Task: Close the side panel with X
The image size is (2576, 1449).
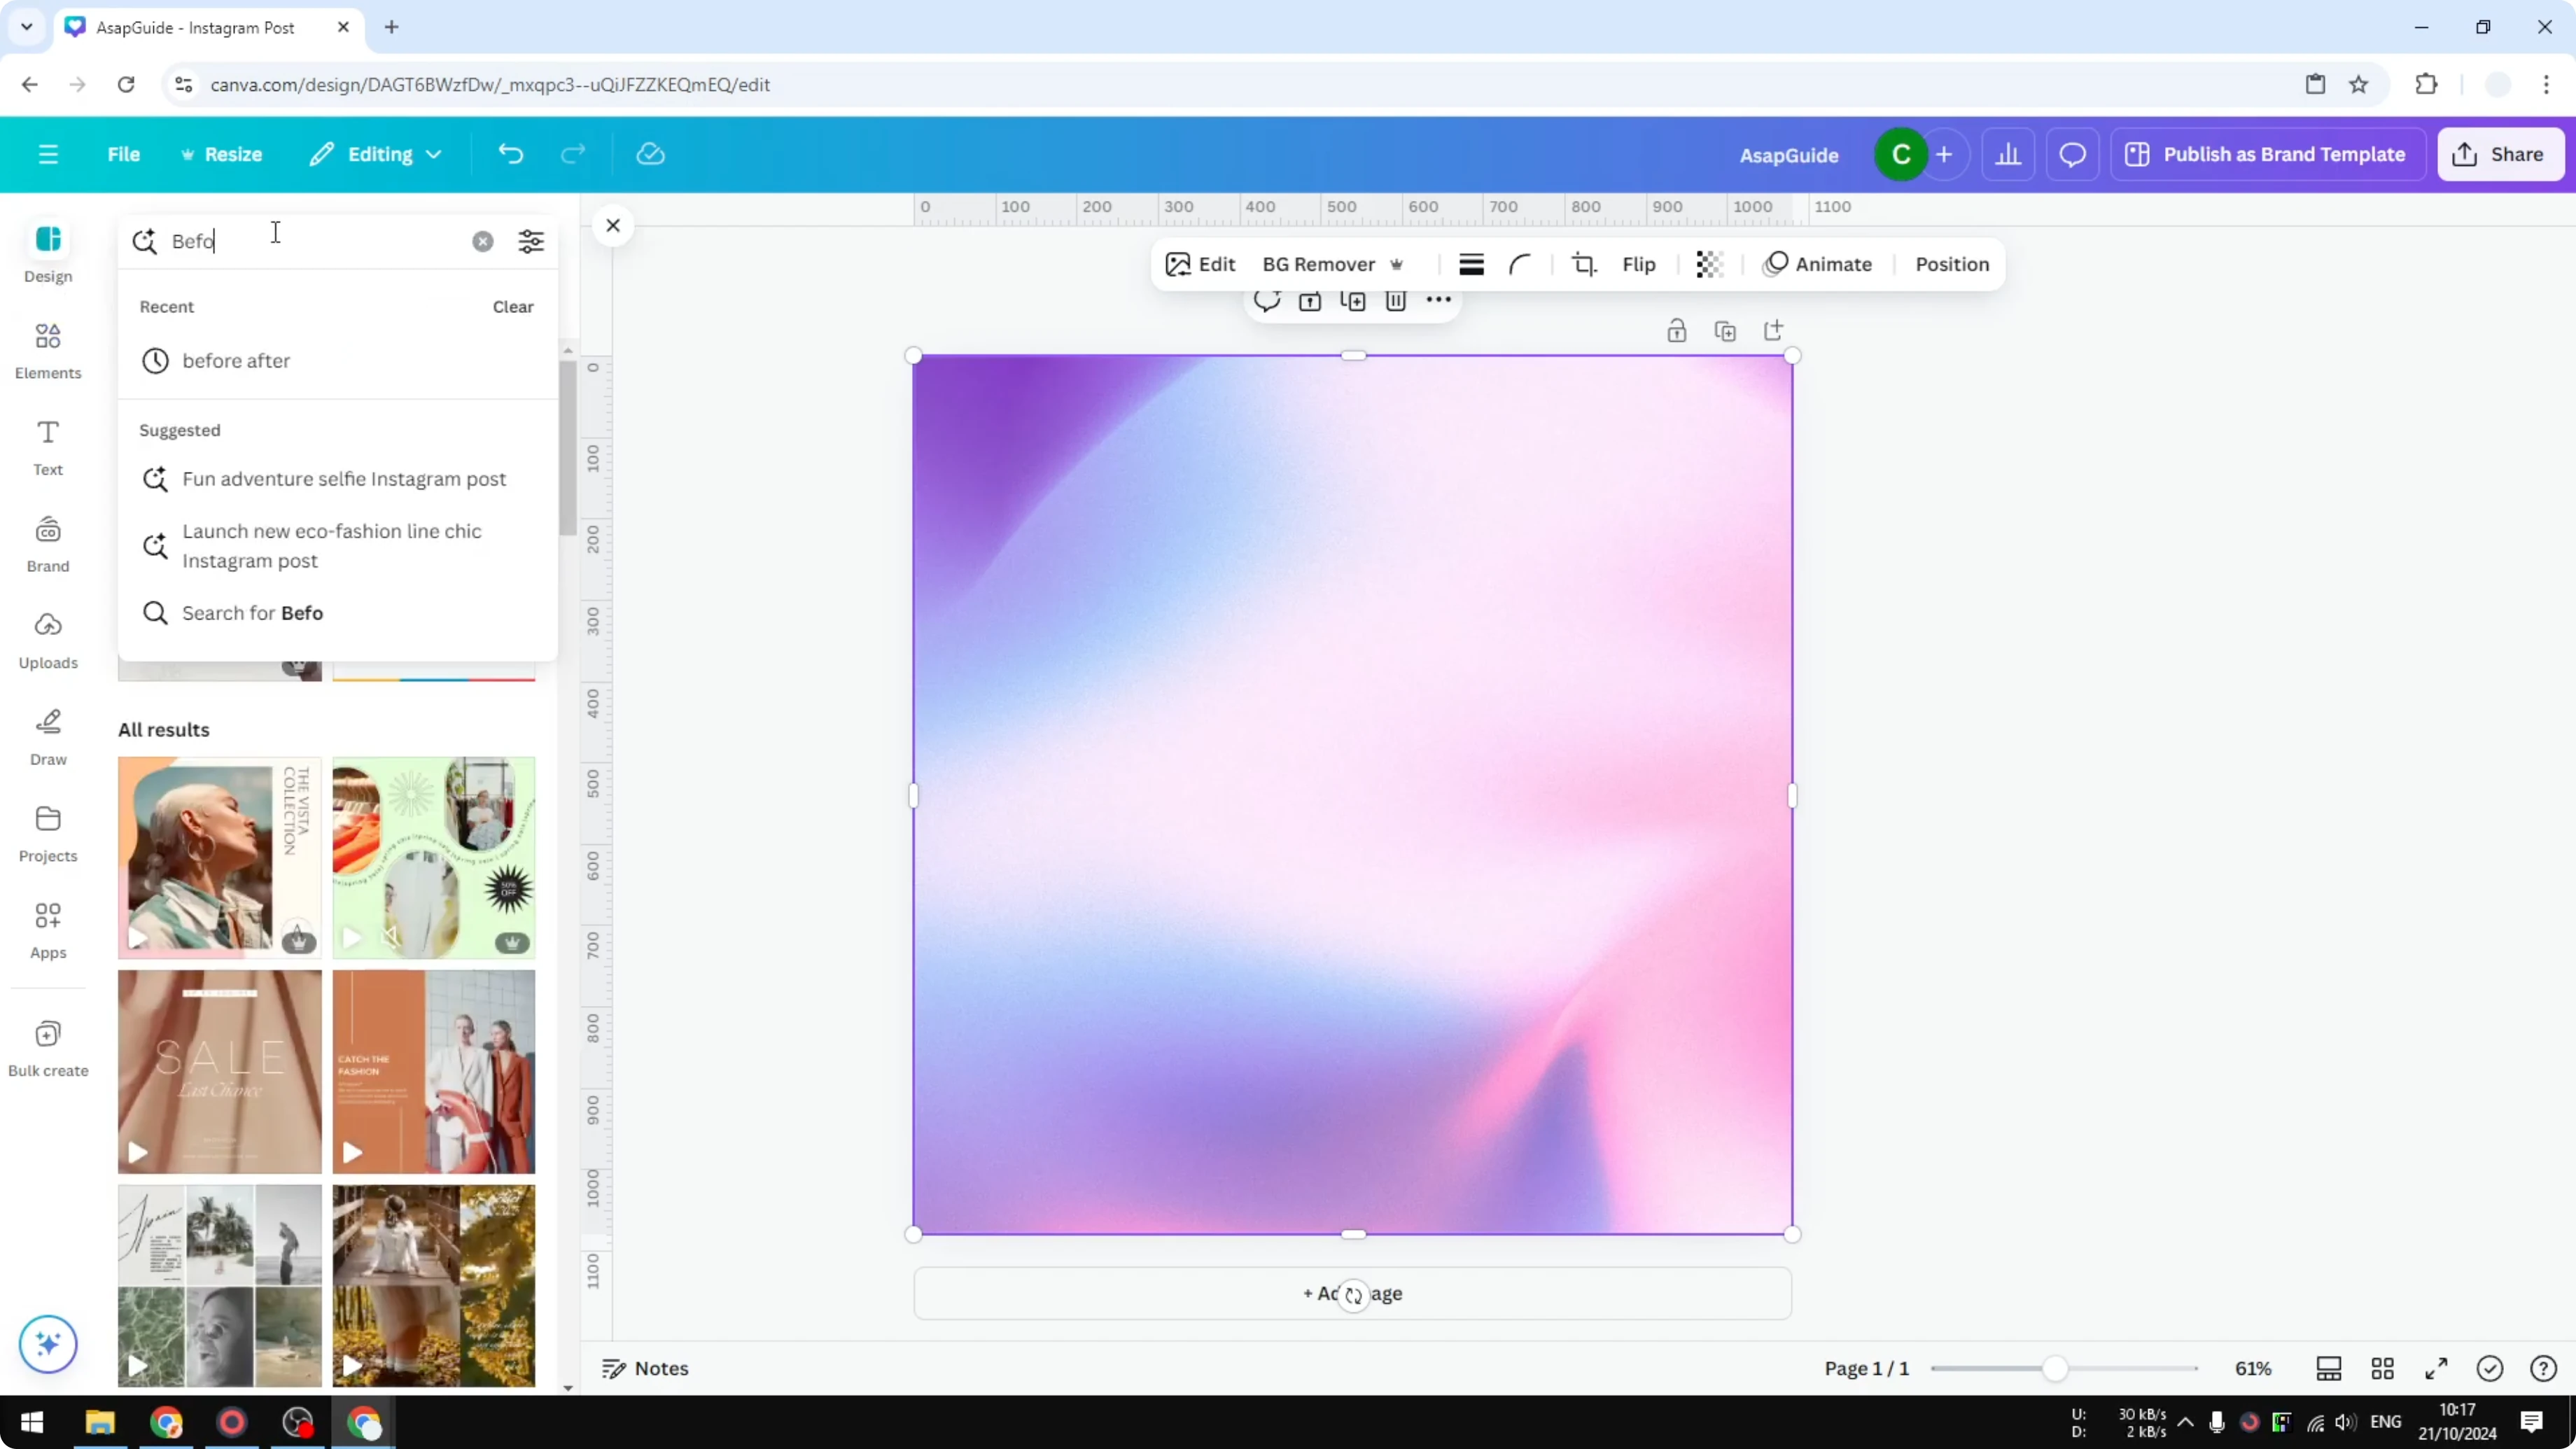Action: [x=613, y=226]
